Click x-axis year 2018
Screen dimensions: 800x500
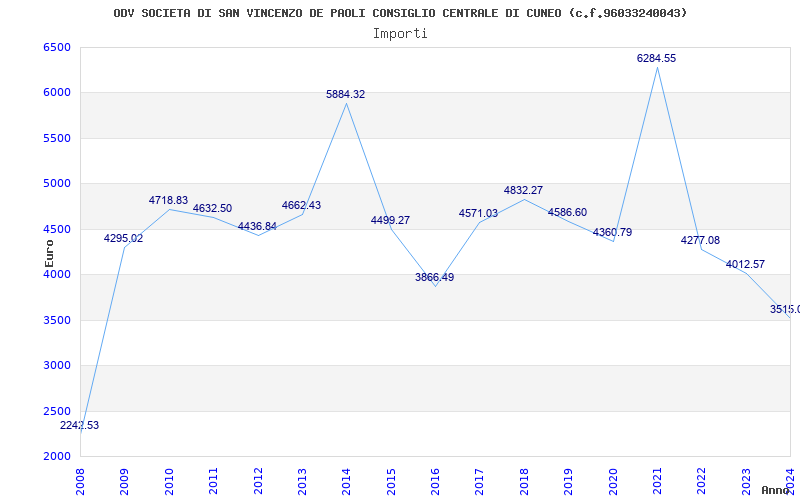(x=524, y=481)
